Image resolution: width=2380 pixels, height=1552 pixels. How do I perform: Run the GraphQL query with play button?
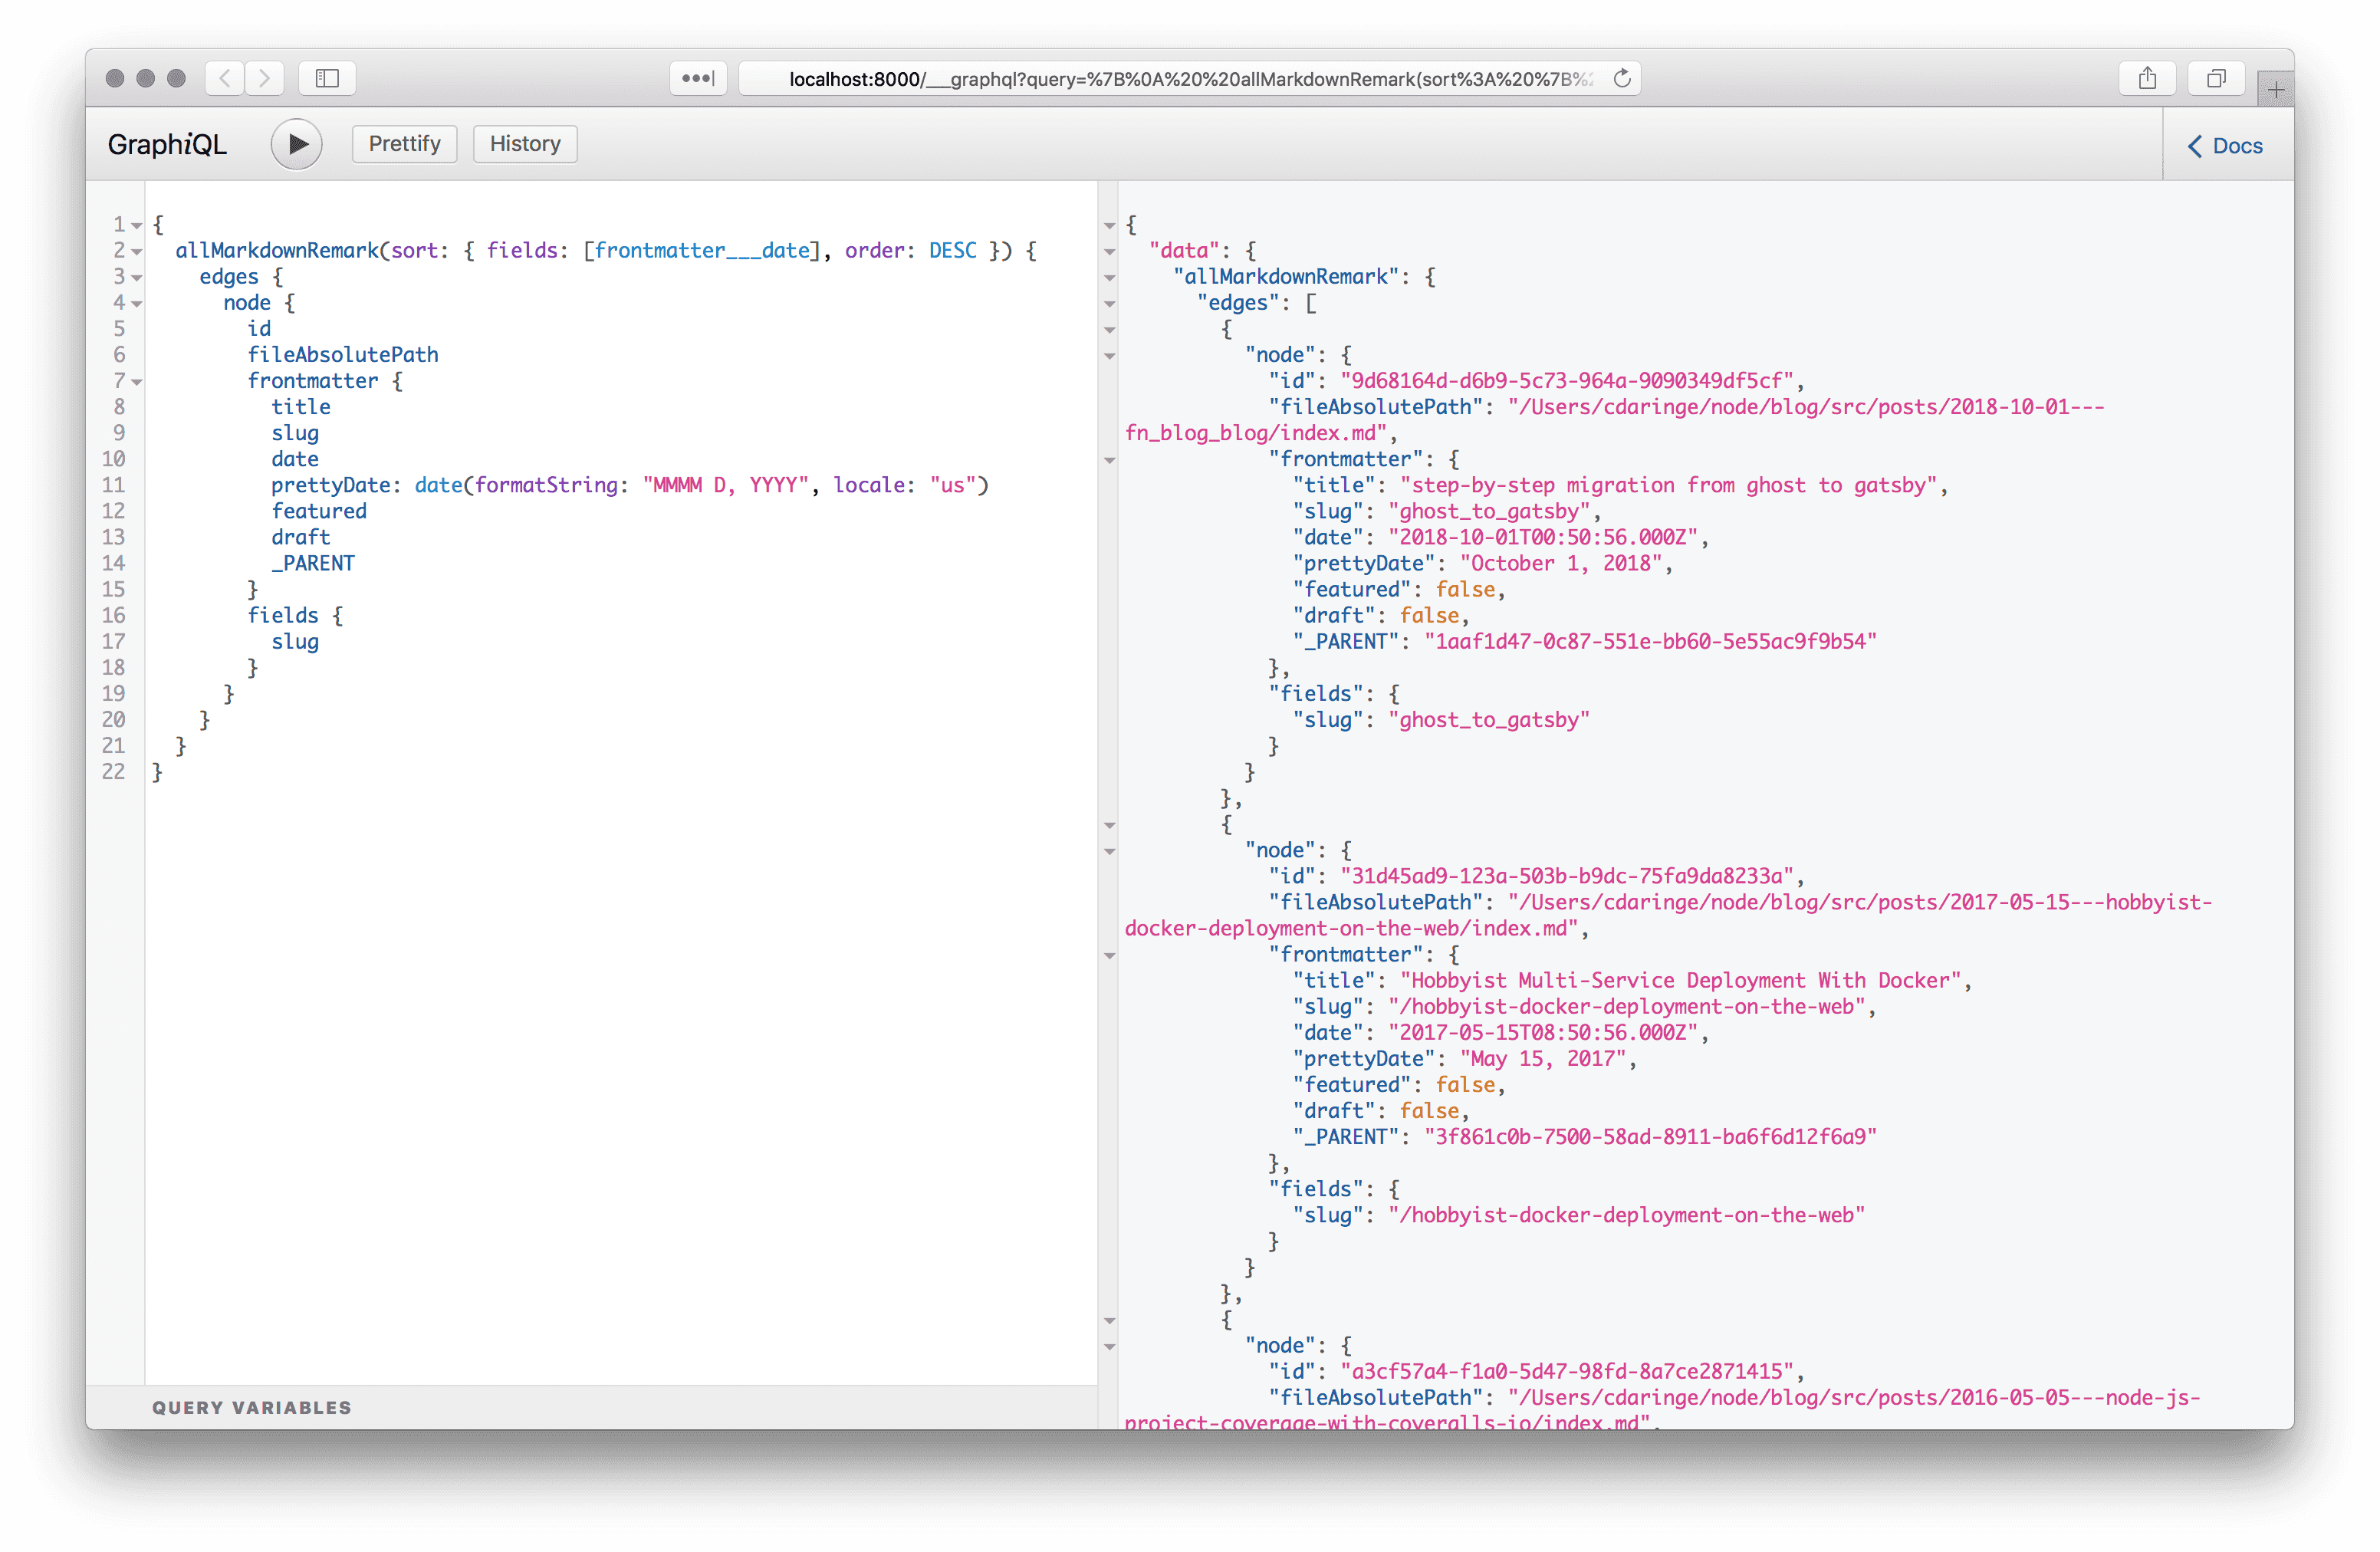coord(296,144)
